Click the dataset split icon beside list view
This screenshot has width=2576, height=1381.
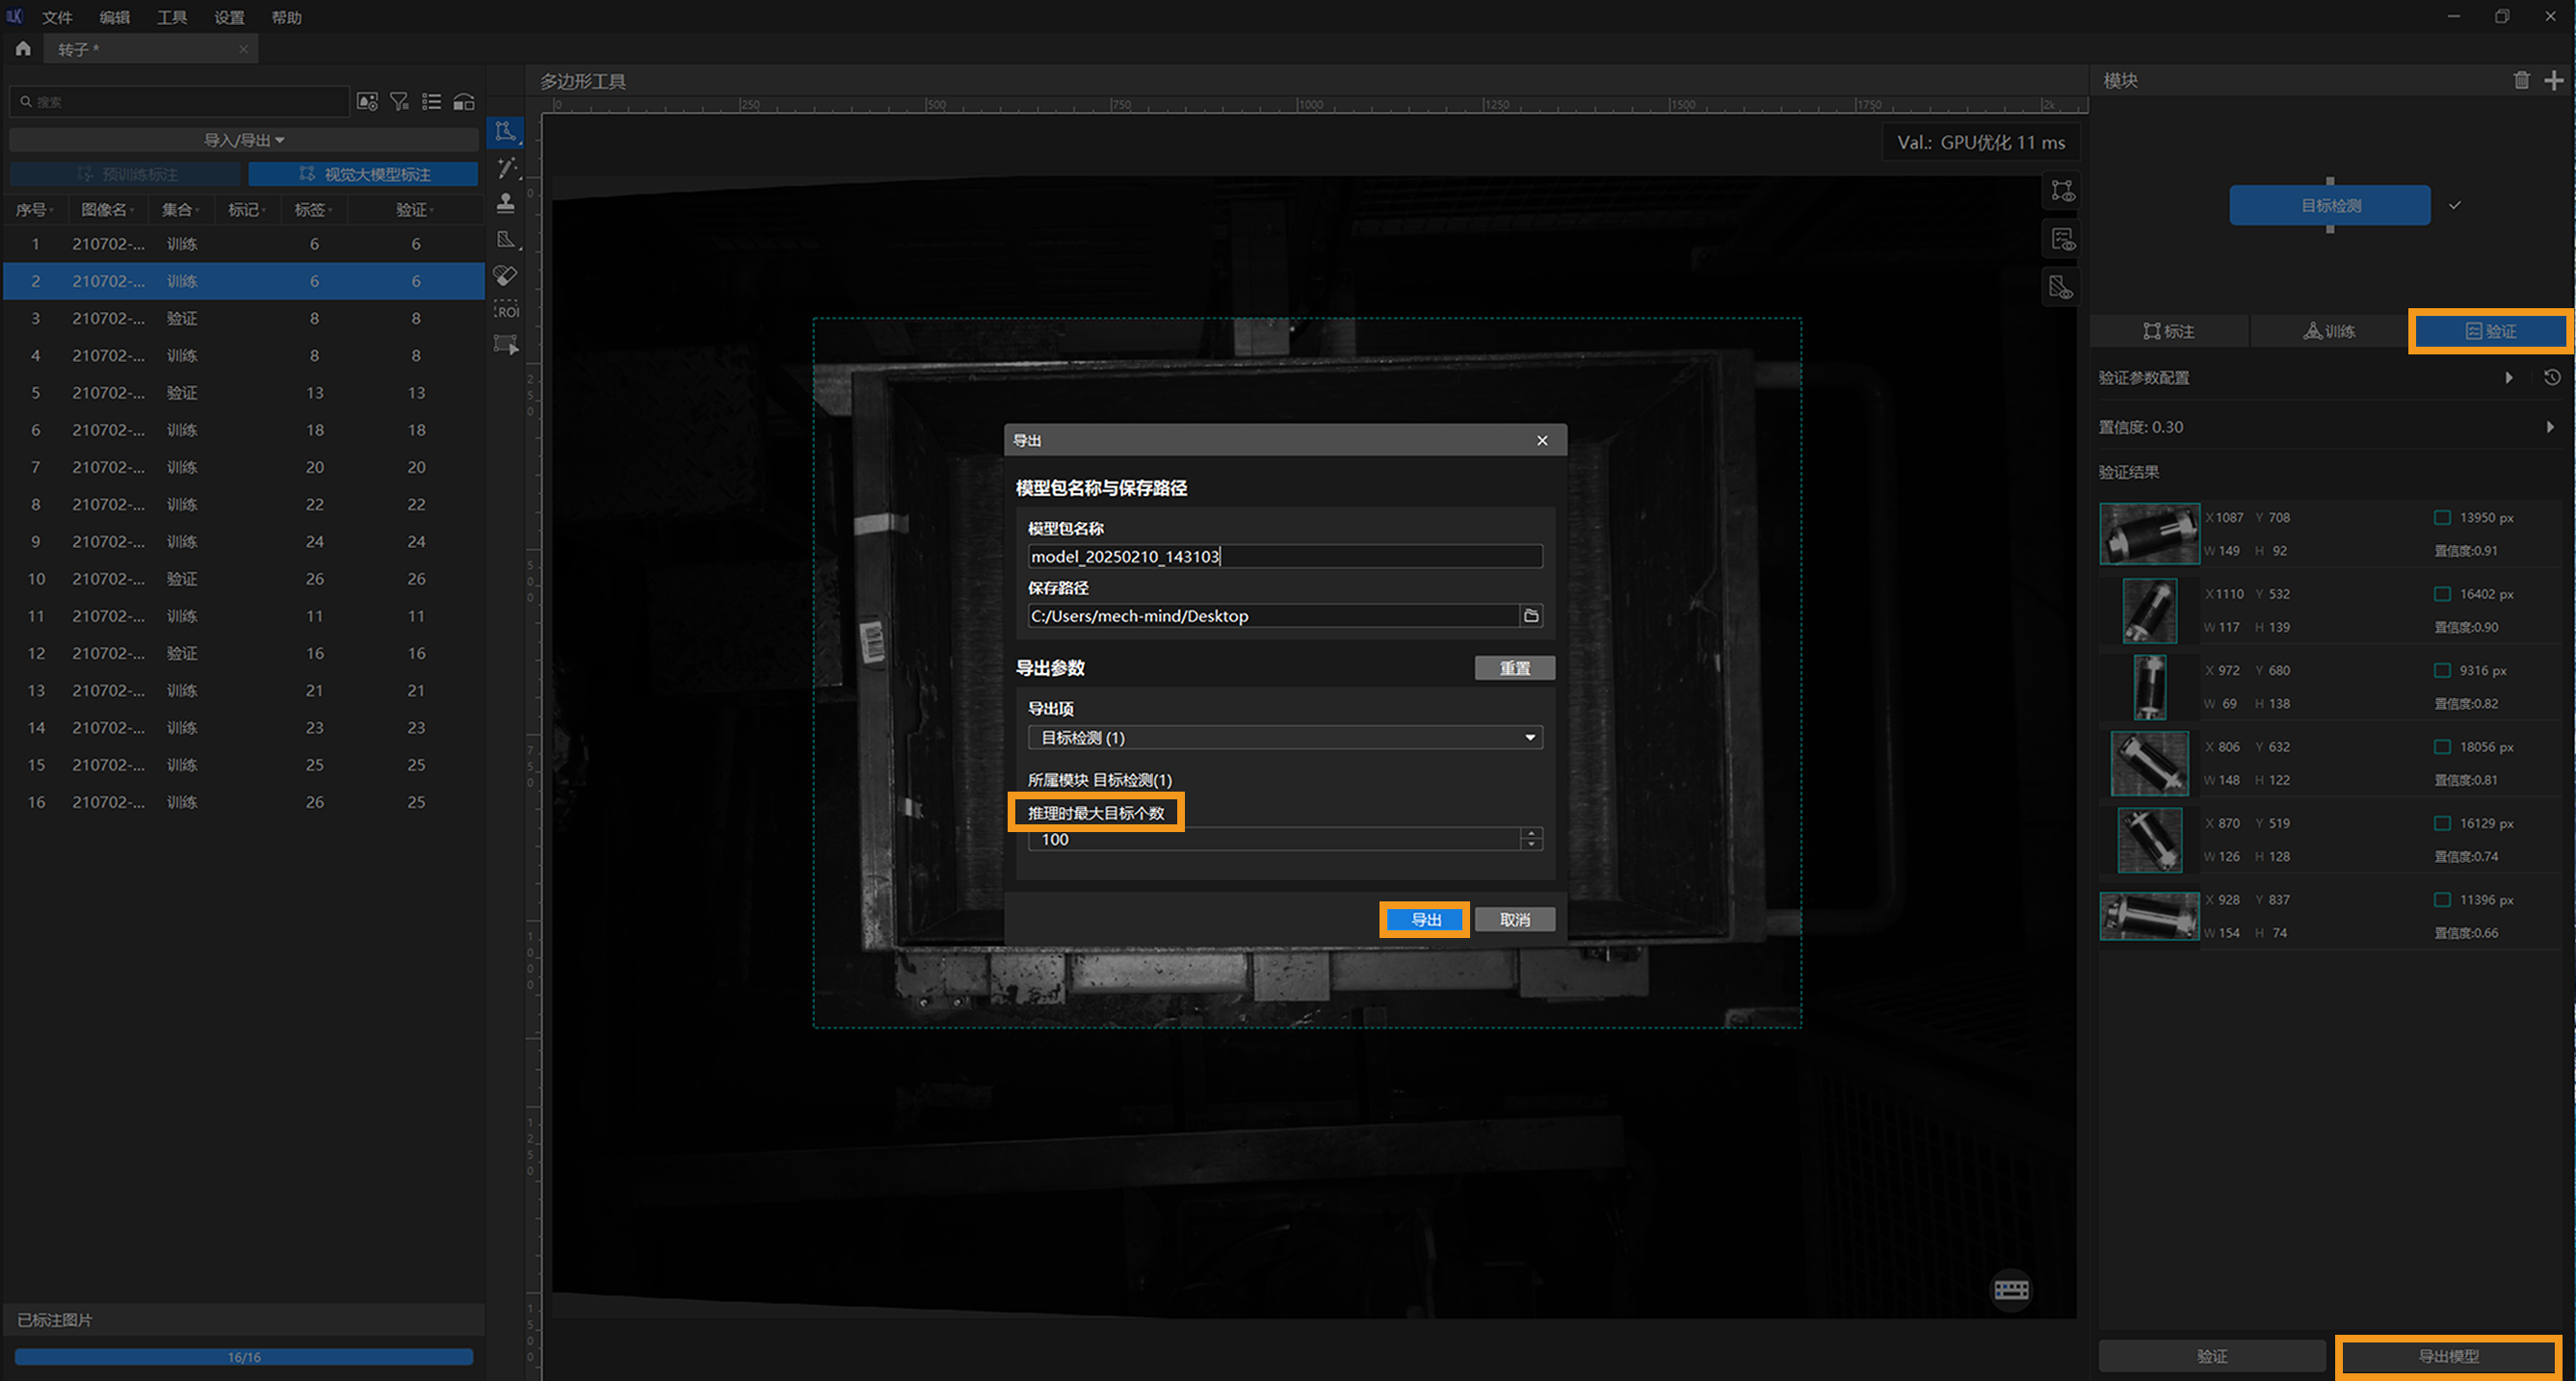(464, 102)
